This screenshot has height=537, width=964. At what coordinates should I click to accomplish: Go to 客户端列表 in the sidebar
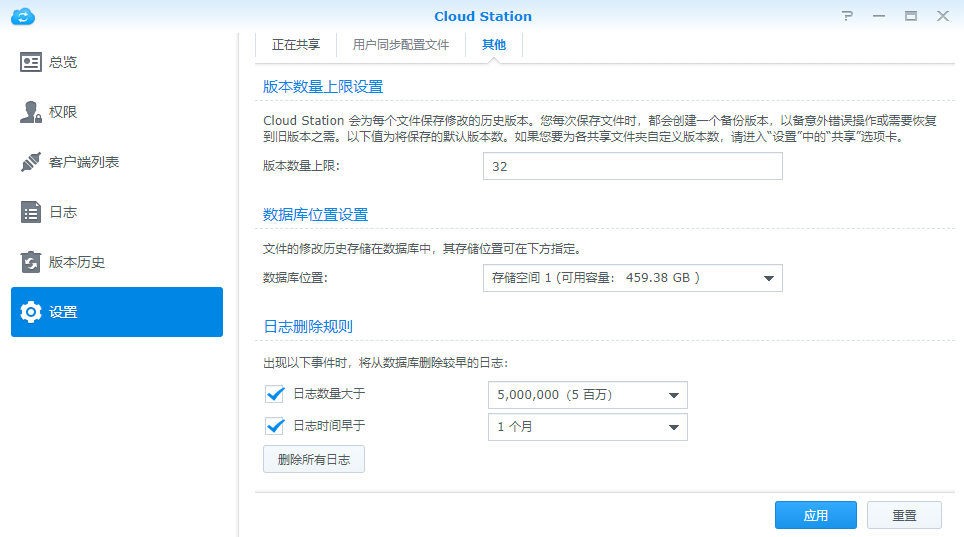coord(117,162)
